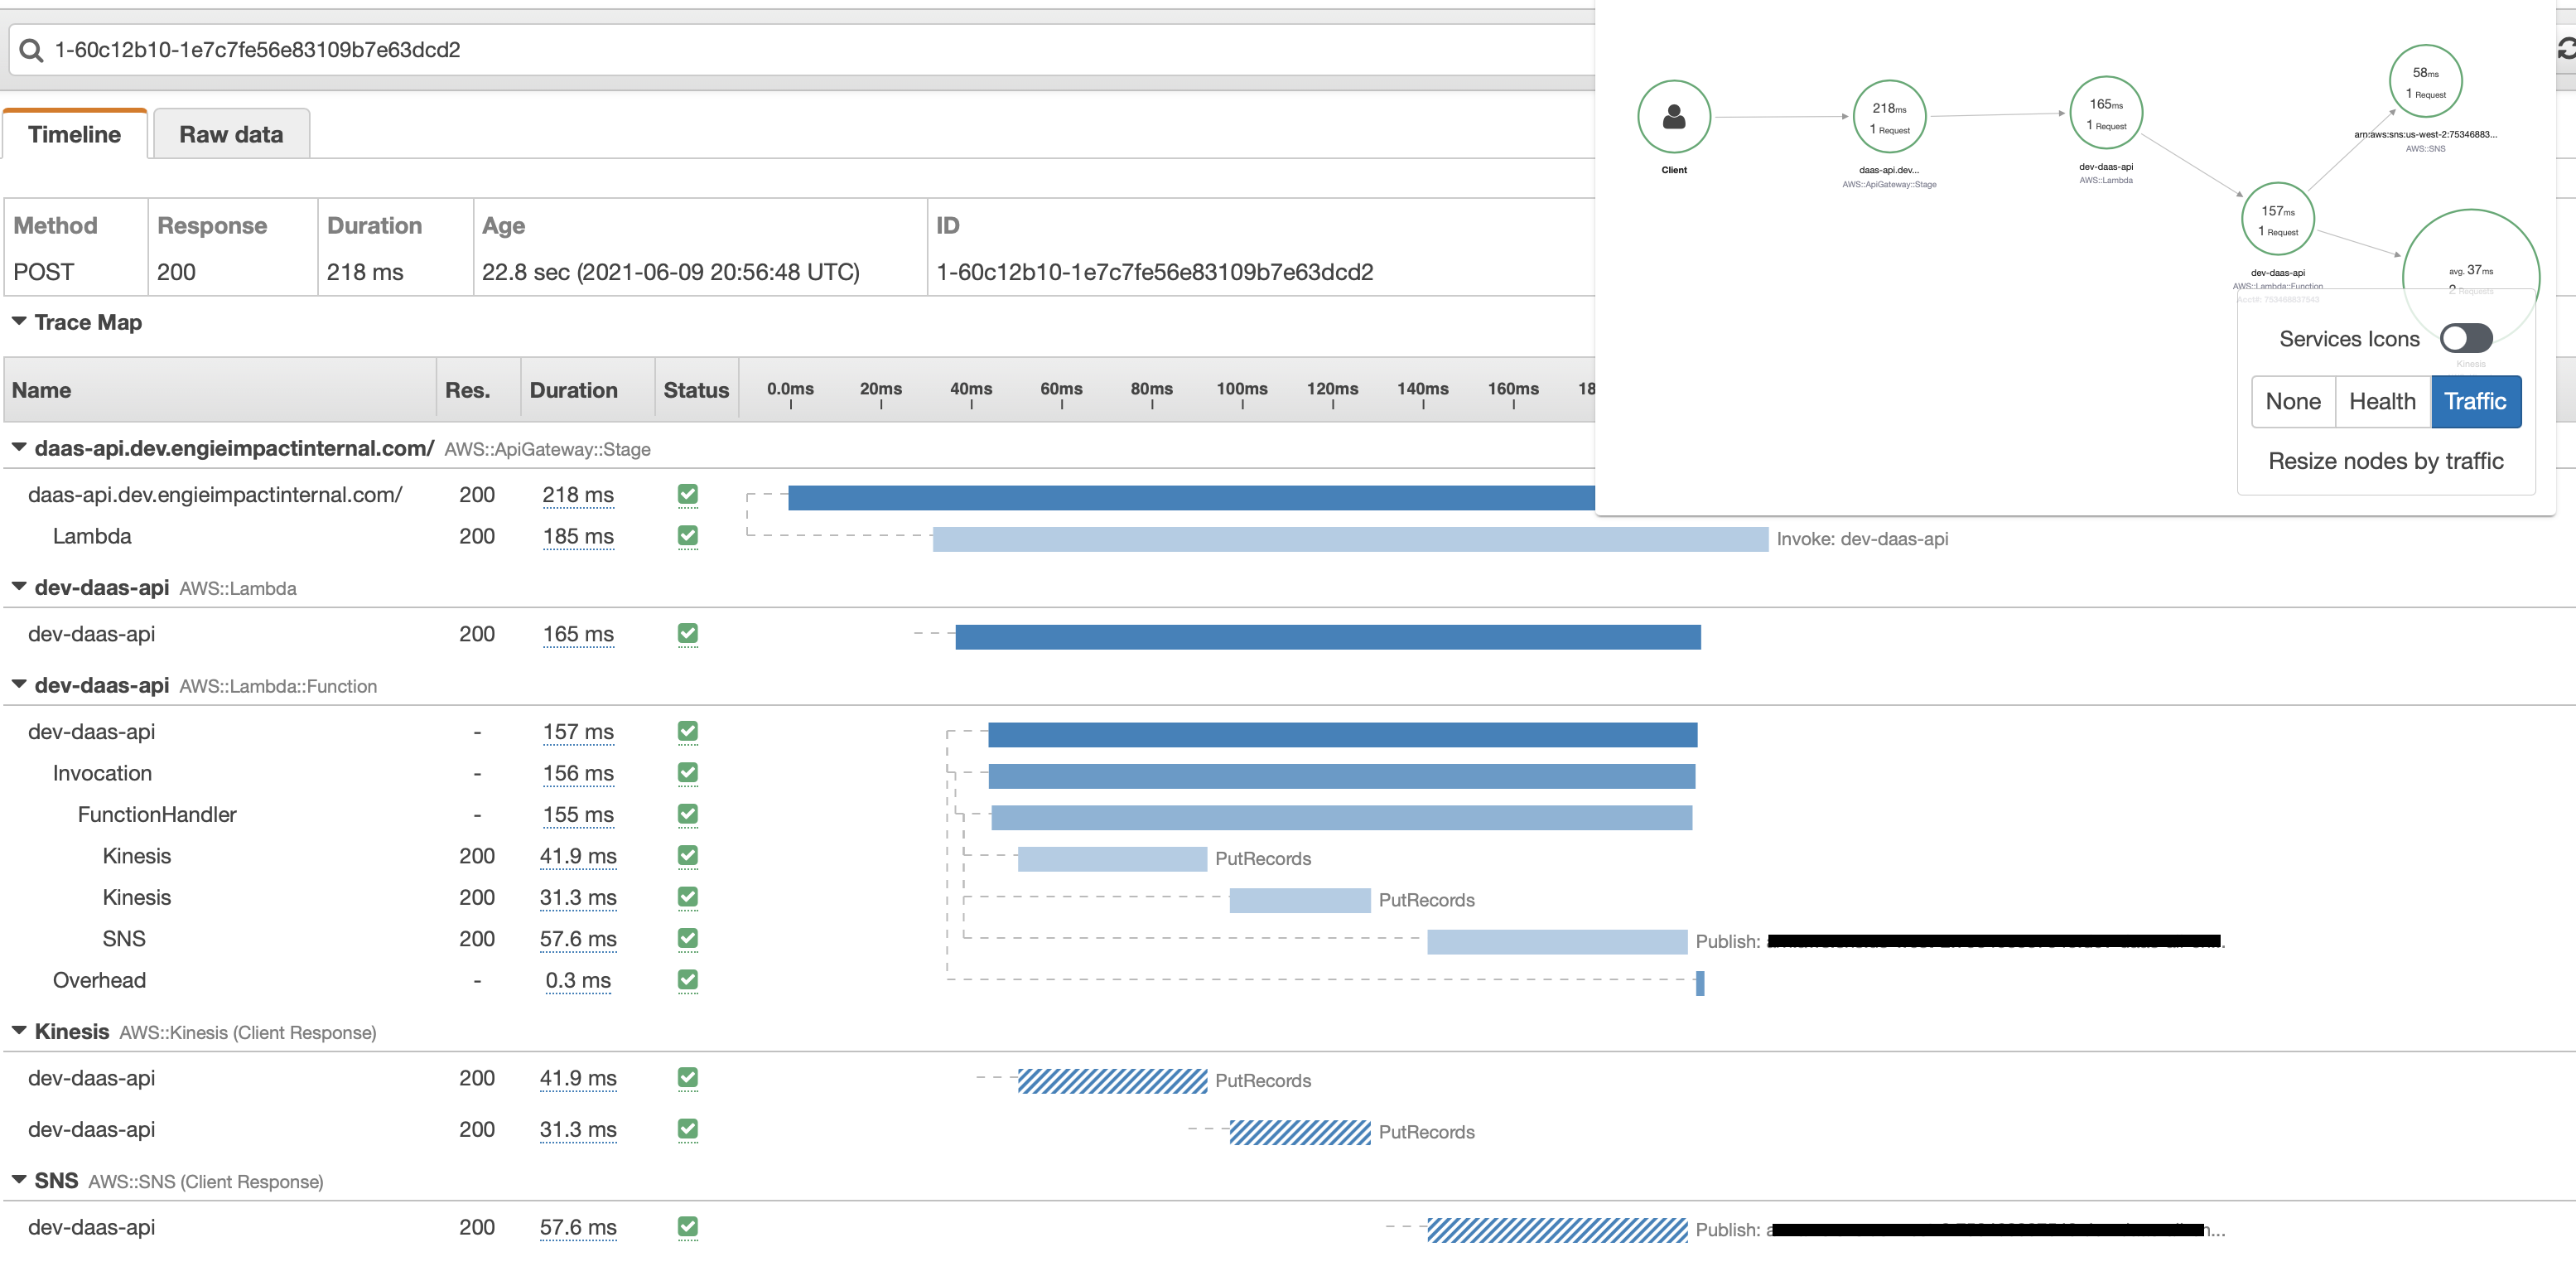The height and width of the screenshot is (1281, 2576).
Task: Click the Traffic button
Action: [2474, 401]
